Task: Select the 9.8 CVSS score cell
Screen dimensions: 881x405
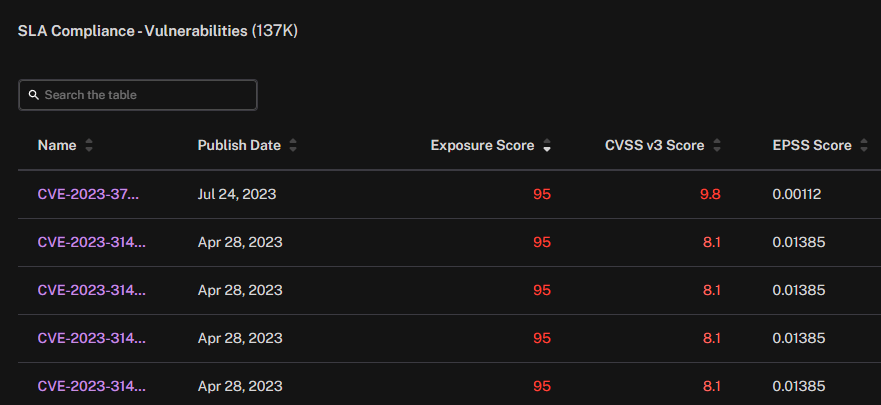Action: click(710, 194)
